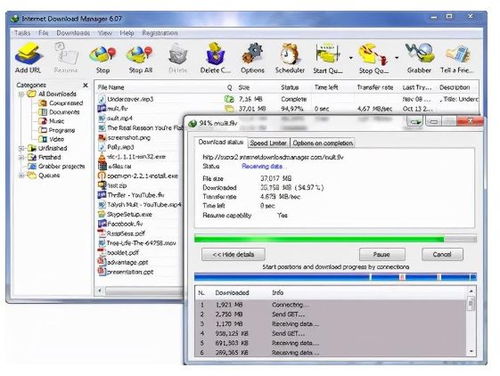Collapse the All Downloads tree node

click(21, 94)
